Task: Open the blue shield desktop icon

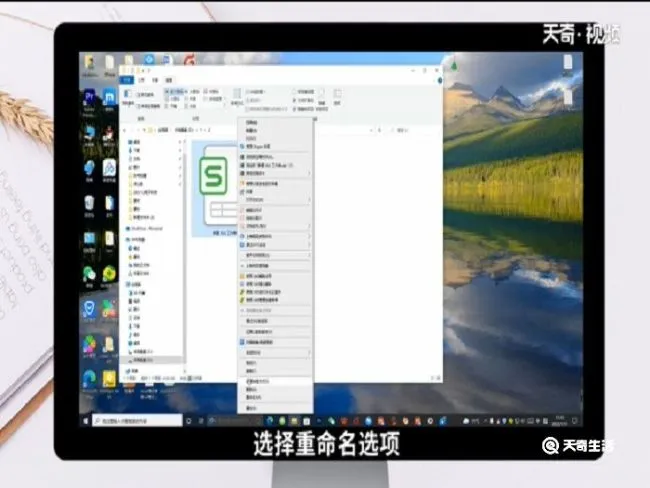Action: [x=89, y=311]
